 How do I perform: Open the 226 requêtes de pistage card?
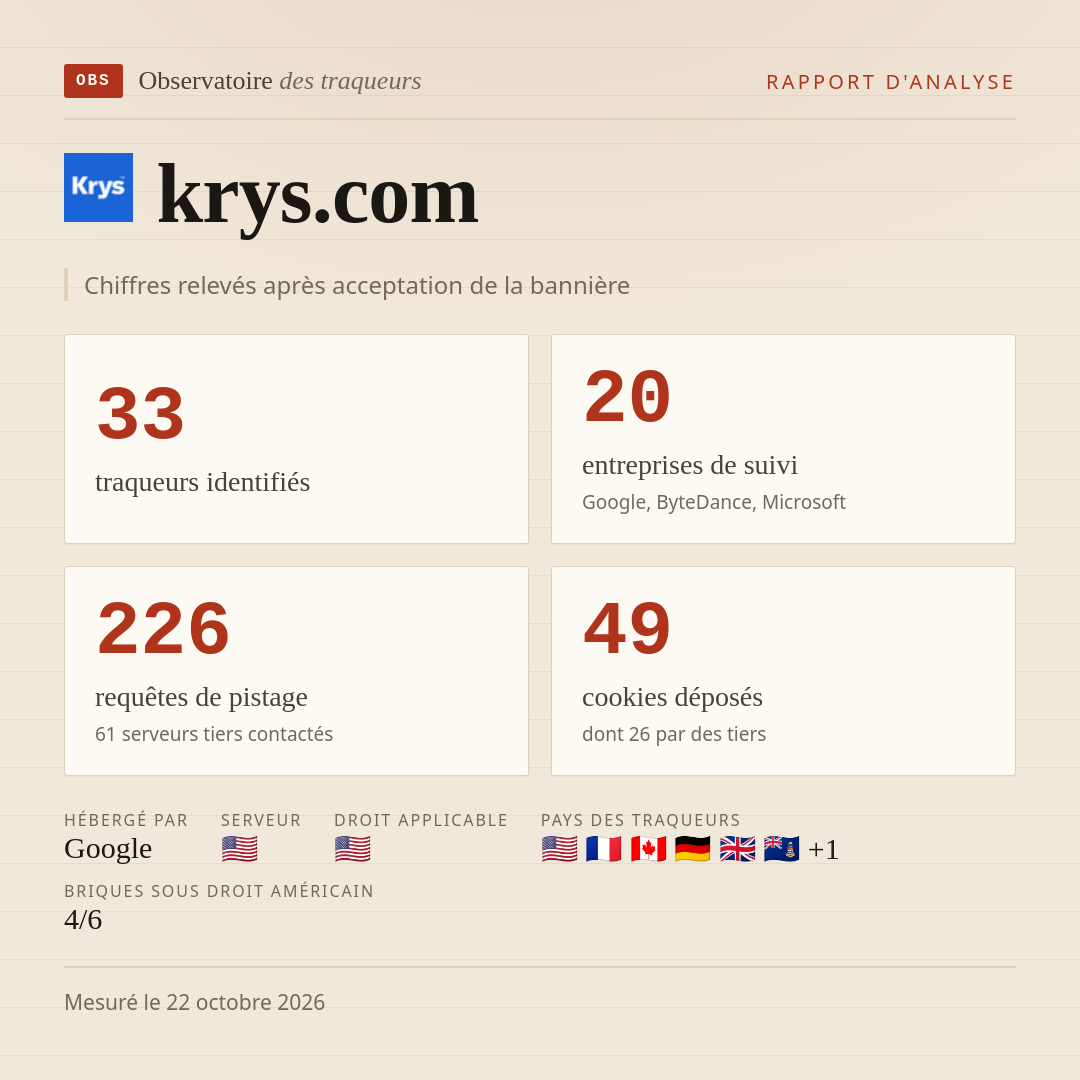point(296,671)
